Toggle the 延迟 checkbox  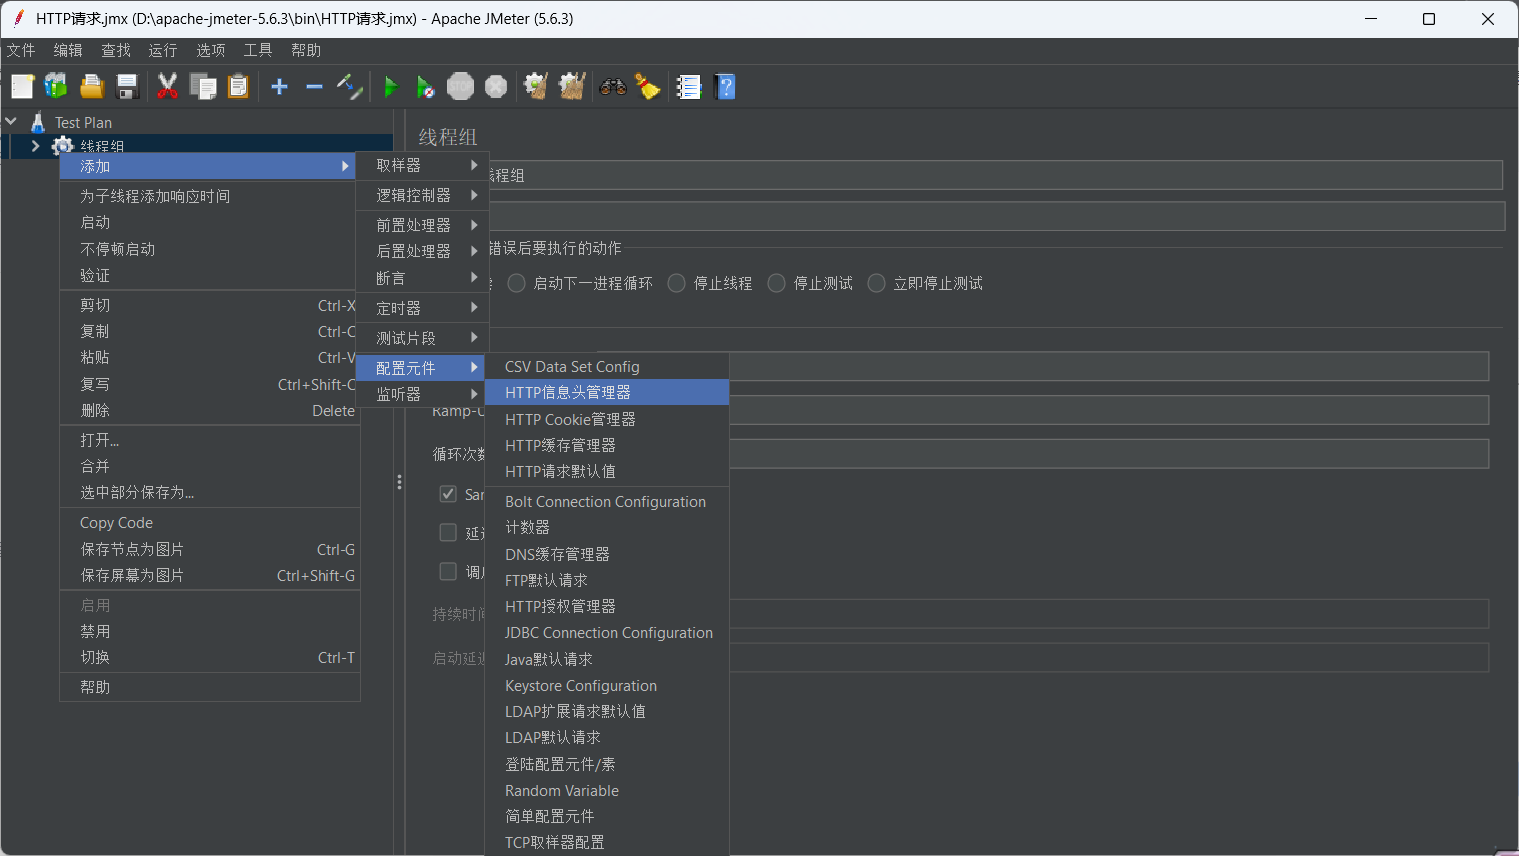pyautogui.click(x=448, y=533)
